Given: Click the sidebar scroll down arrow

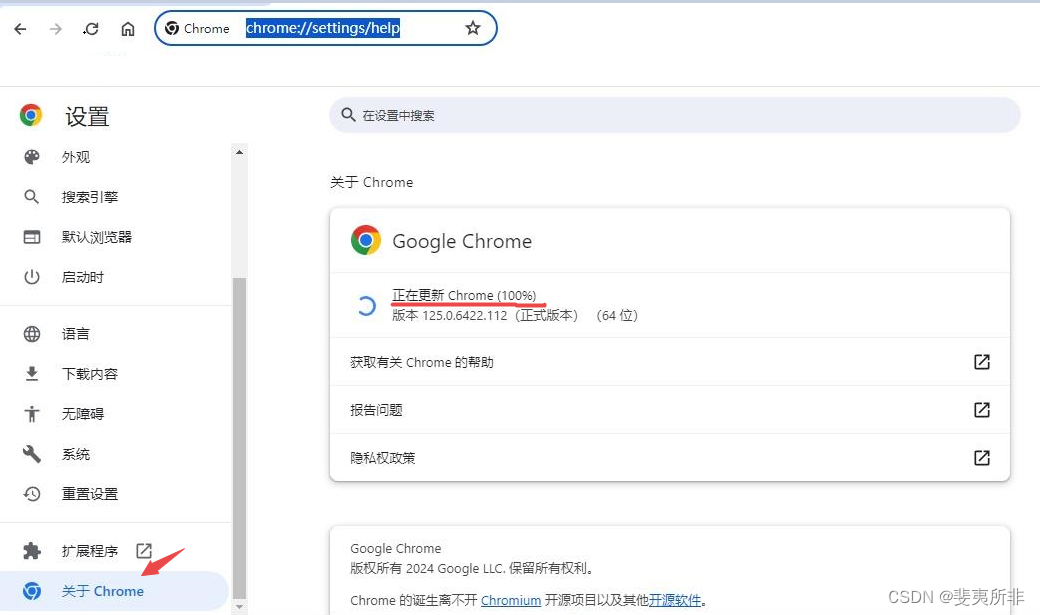Looking at the screenshot, I should tap(239, 606).
